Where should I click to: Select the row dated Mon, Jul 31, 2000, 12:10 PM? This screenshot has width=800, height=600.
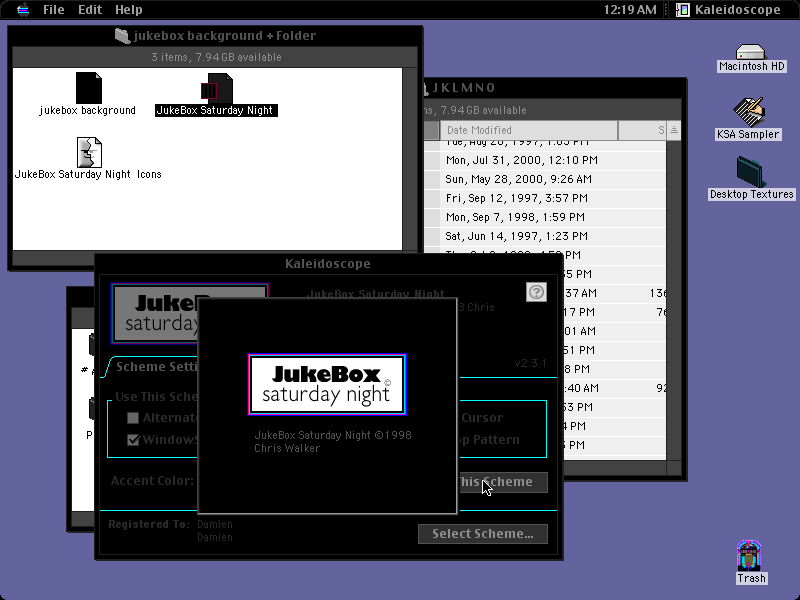point(545,160)
